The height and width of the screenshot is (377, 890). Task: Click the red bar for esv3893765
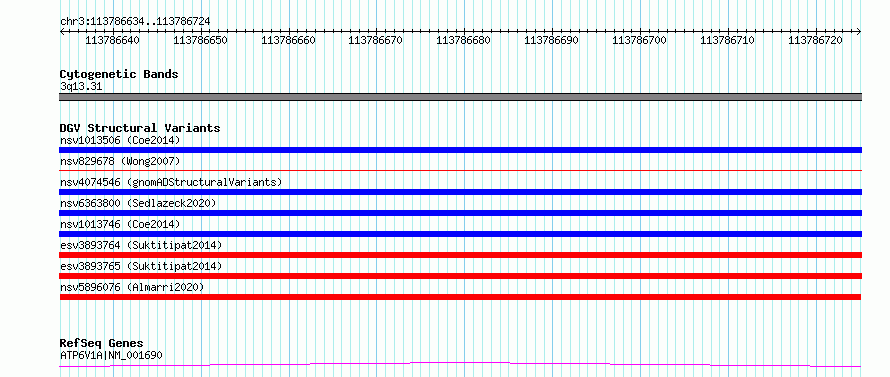click(460, 276)
